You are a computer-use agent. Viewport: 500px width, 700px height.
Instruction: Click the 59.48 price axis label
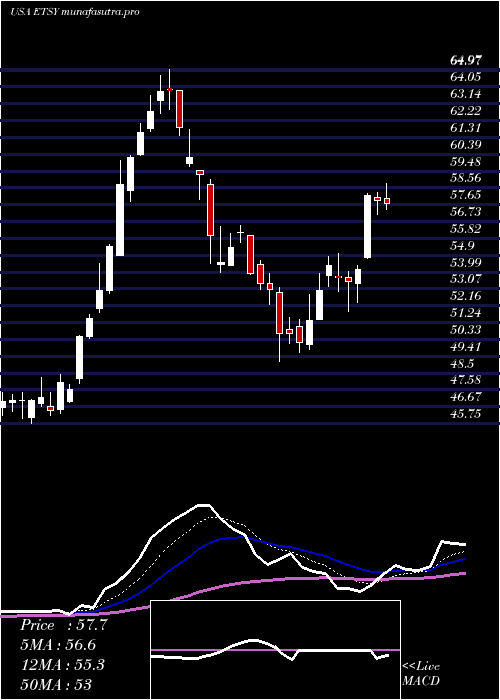coord(465,161)
